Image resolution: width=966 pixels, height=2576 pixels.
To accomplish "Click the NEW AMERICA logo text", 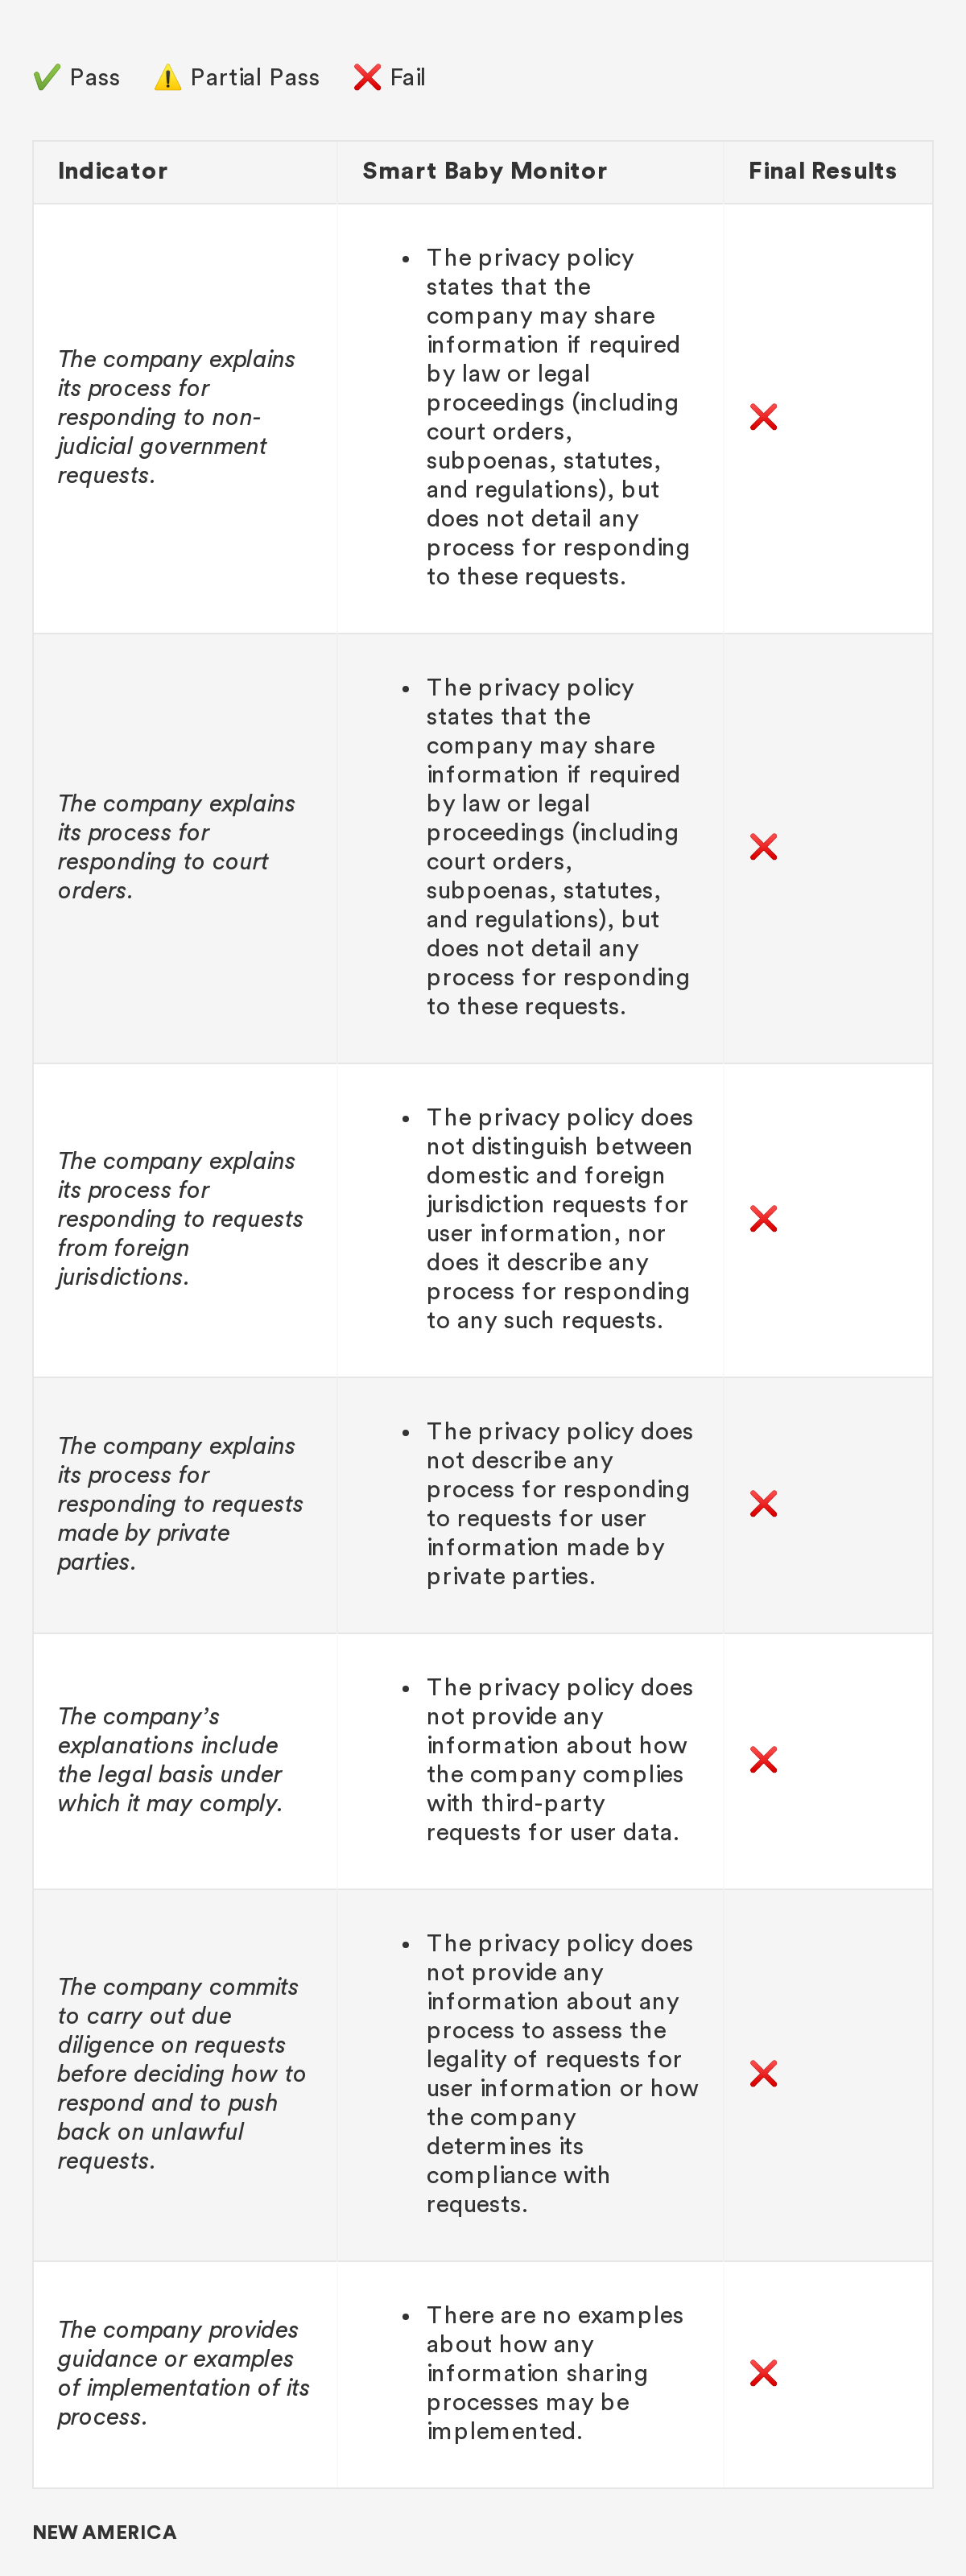I will [105, 2532].
